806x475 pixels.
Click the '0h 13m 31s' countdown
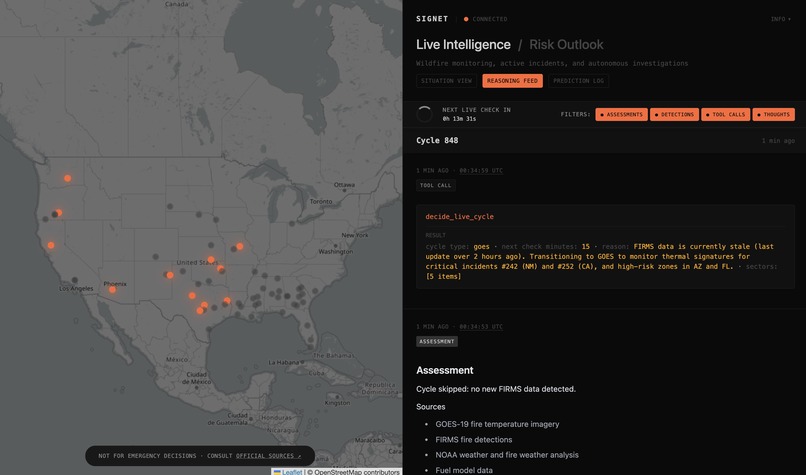click(x=459, y=119)
